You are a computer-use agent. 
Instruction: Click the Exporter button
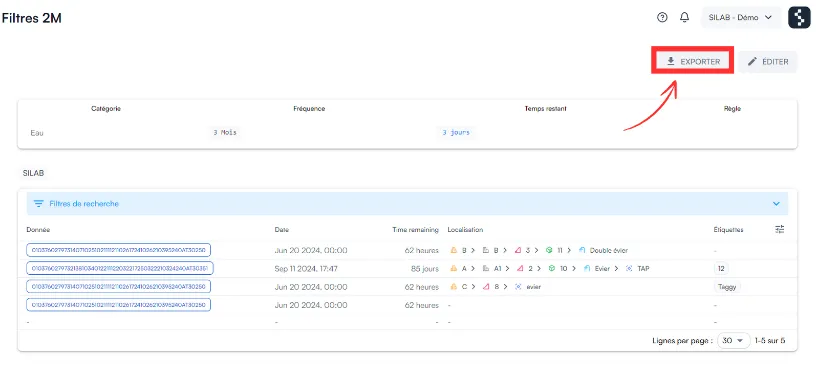(x=693, y=61)
